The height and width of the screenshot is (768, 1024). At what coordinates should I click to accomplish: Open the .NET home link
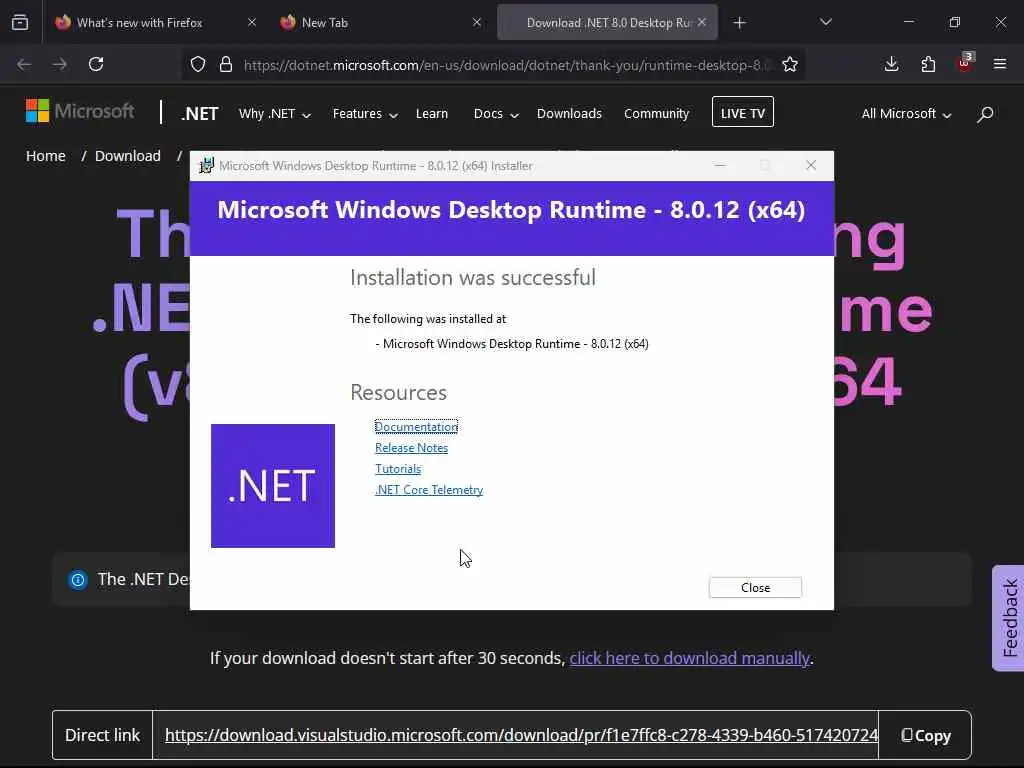click(200, 114)
